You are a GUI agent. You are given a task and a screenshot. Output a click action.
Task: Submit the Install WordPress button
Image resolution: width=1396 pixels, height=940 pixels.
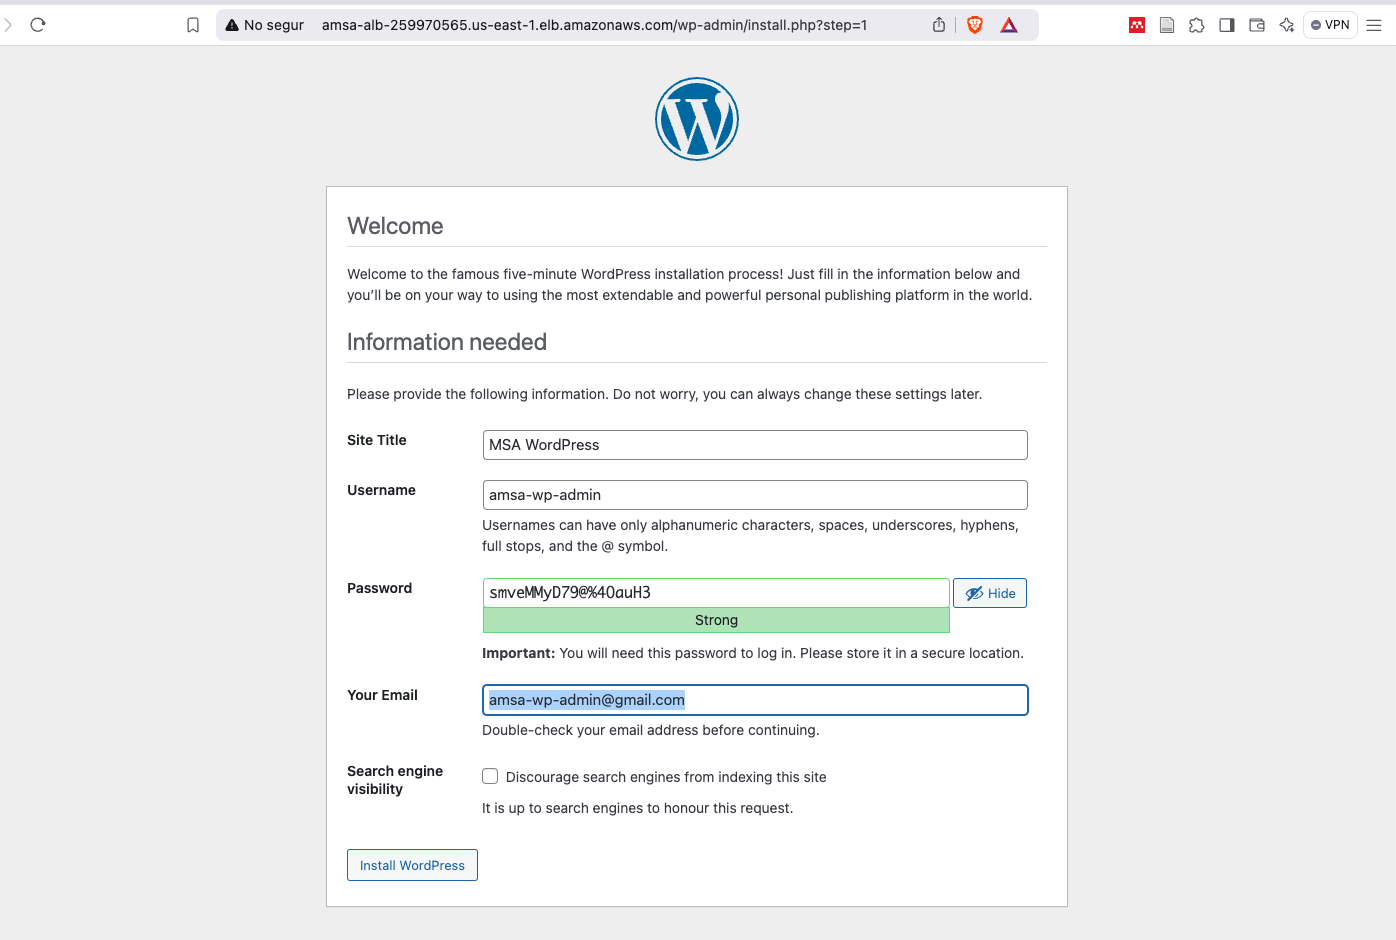click(x=412, y=865)
